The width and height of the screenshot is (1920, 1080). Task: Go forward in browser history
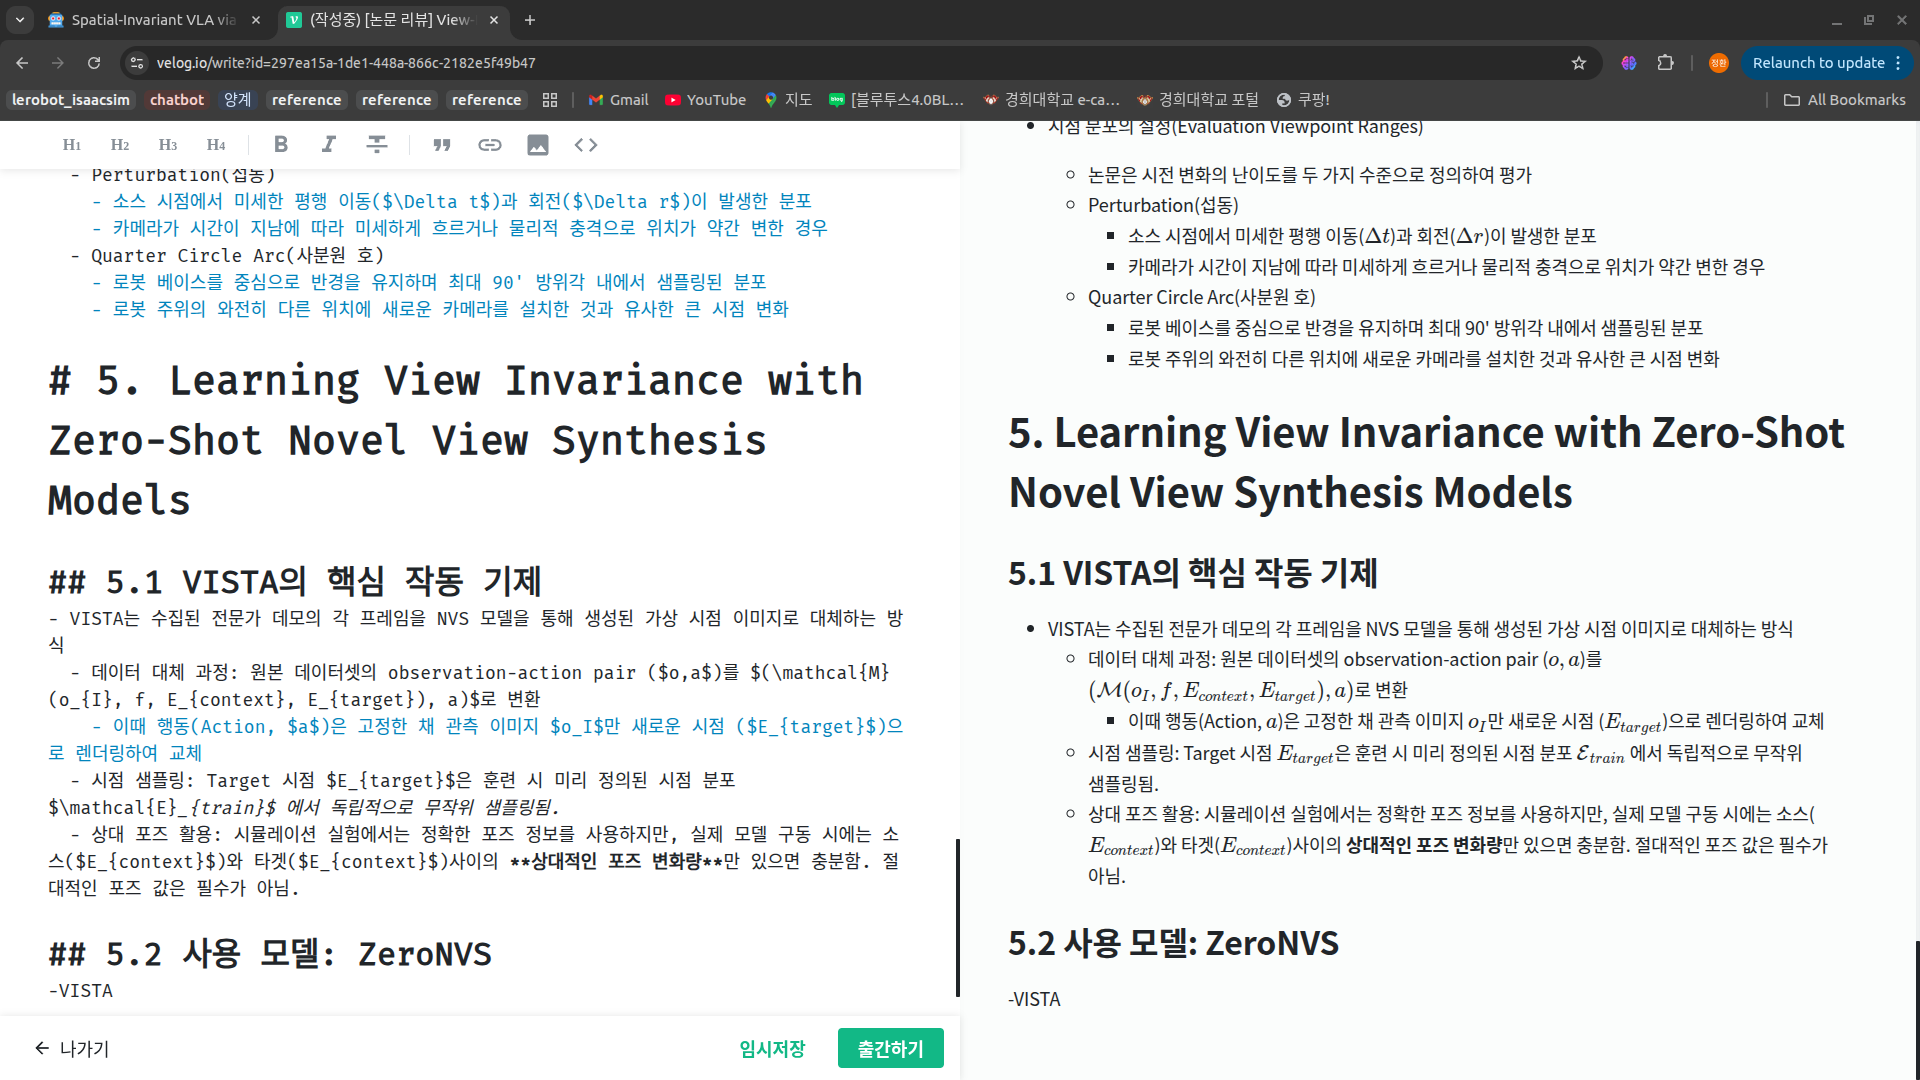tap(58, 63)
